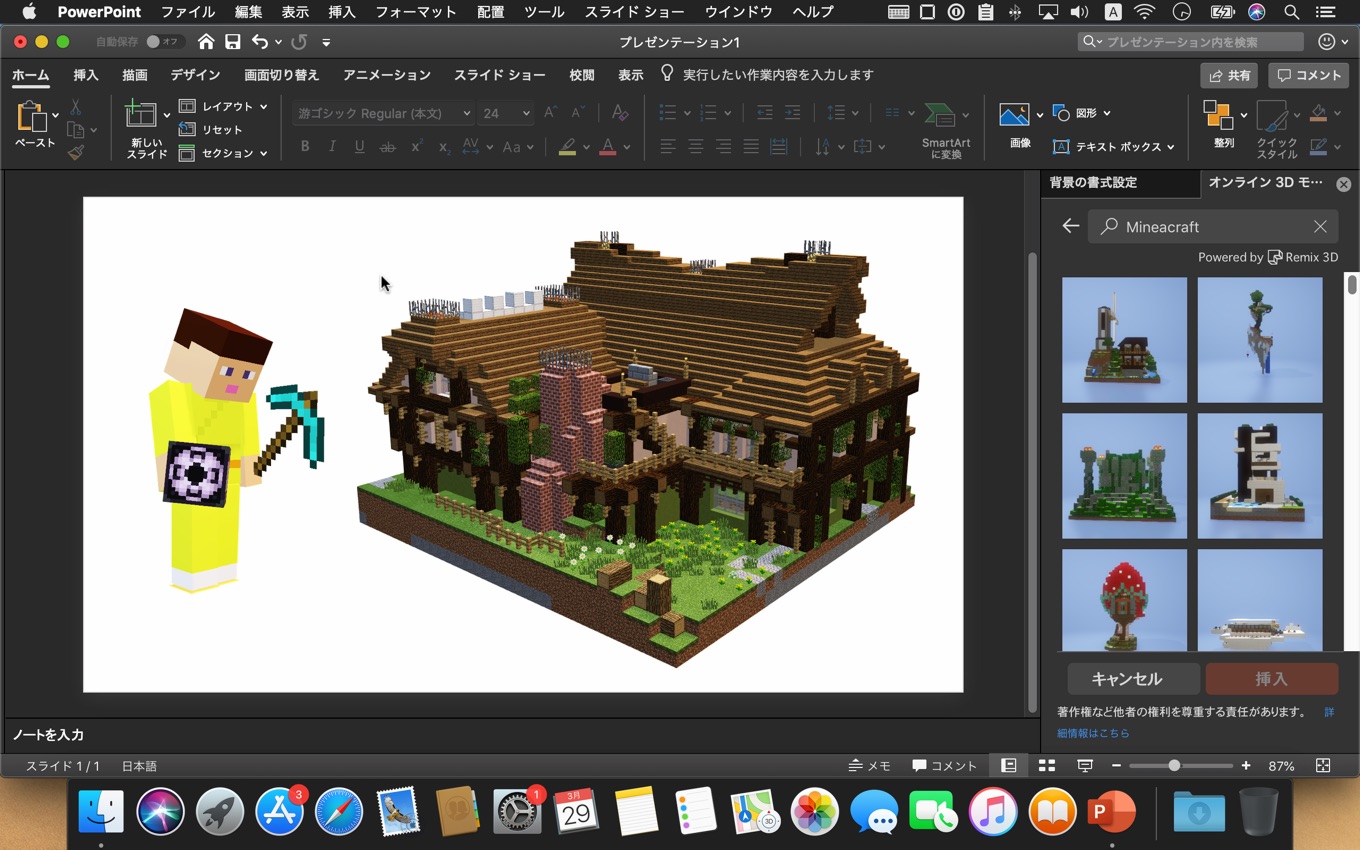This screenshot has height=850, width=1360.
Task: Open the Paste options arrow
Action: pyautogui.click(x=55, y=116)
